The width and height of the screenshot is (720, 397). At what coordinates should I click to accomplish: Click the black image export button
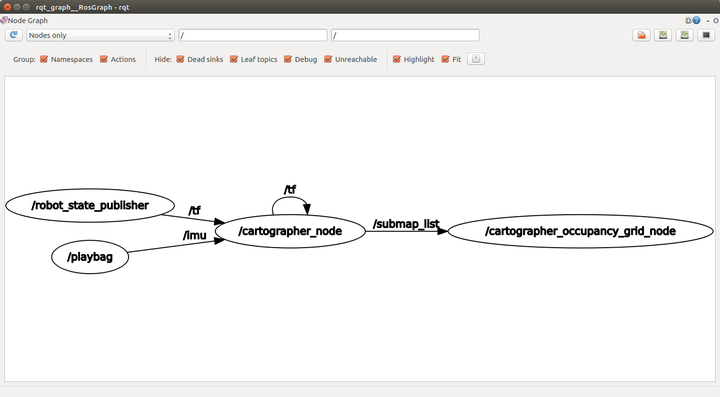coord(706,35)
